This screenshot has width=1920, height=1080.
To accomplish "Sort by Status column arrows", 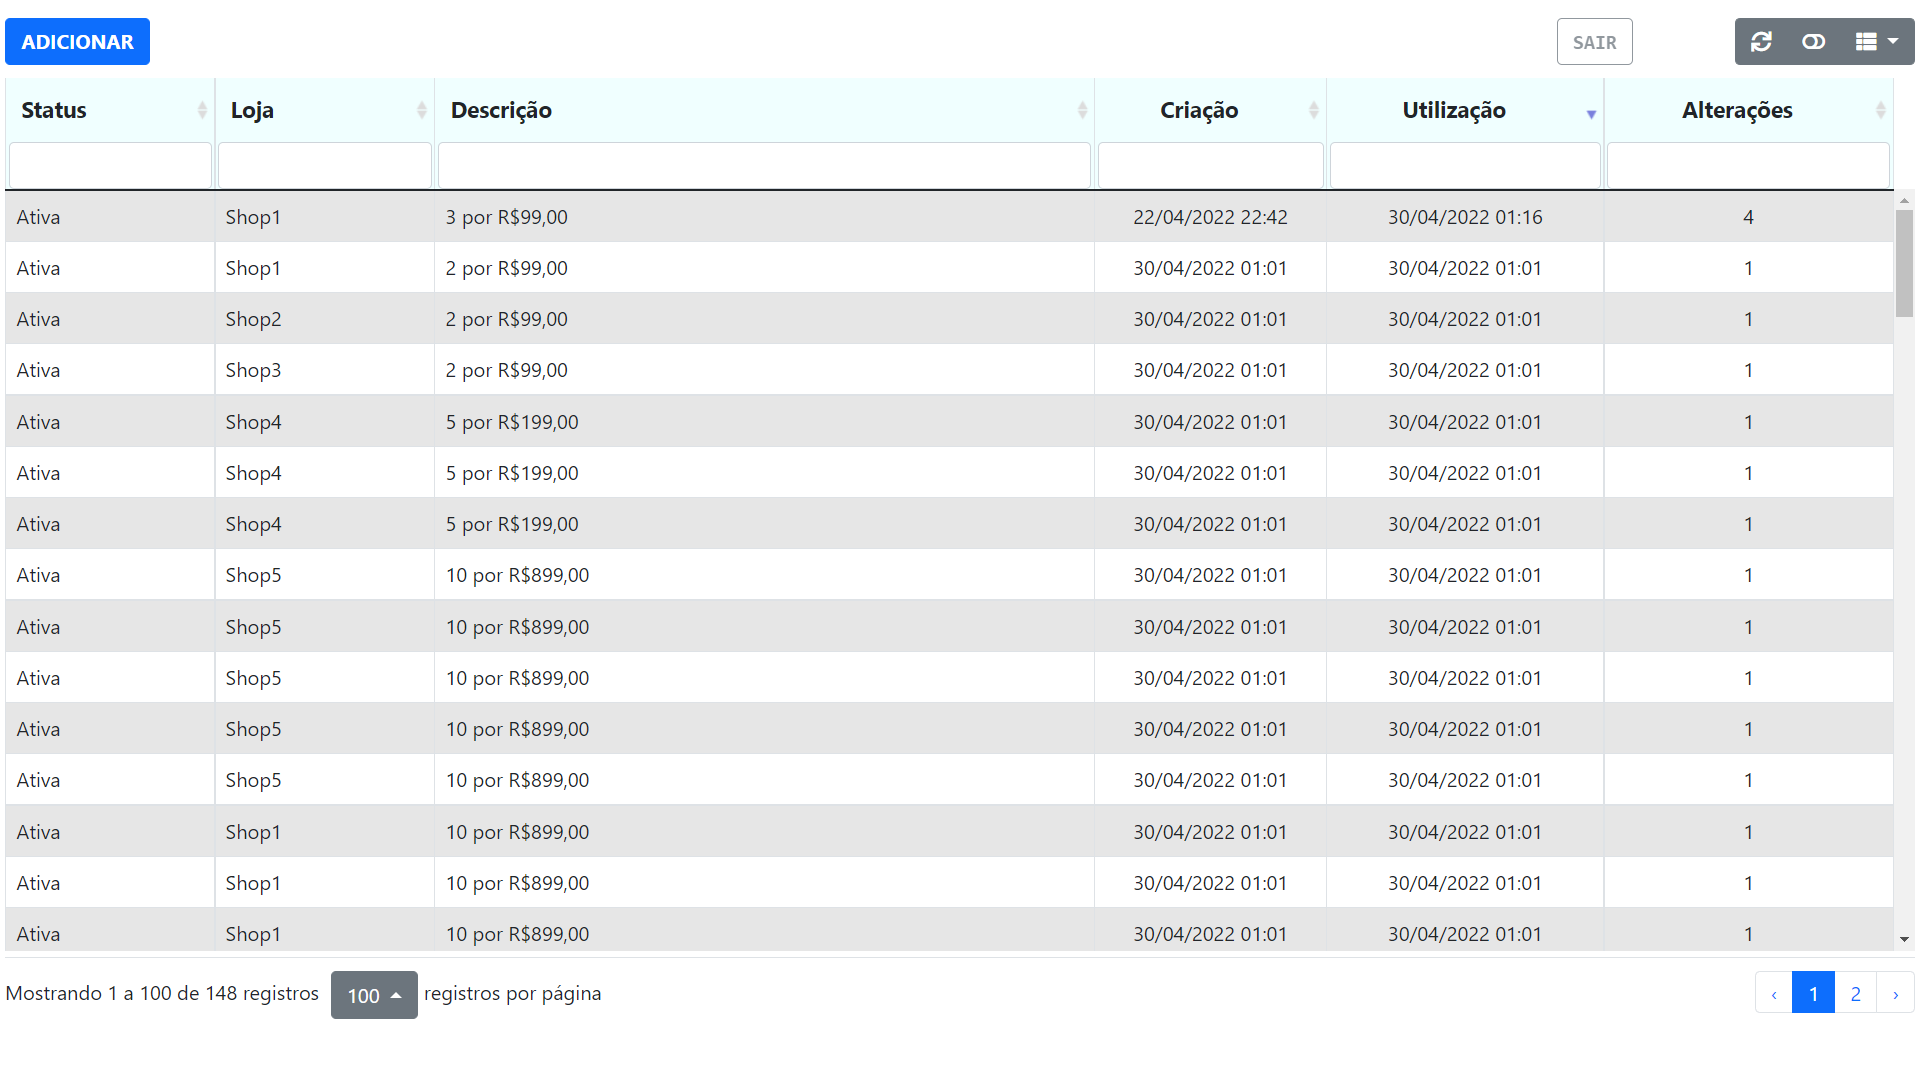I will point(202,110).
